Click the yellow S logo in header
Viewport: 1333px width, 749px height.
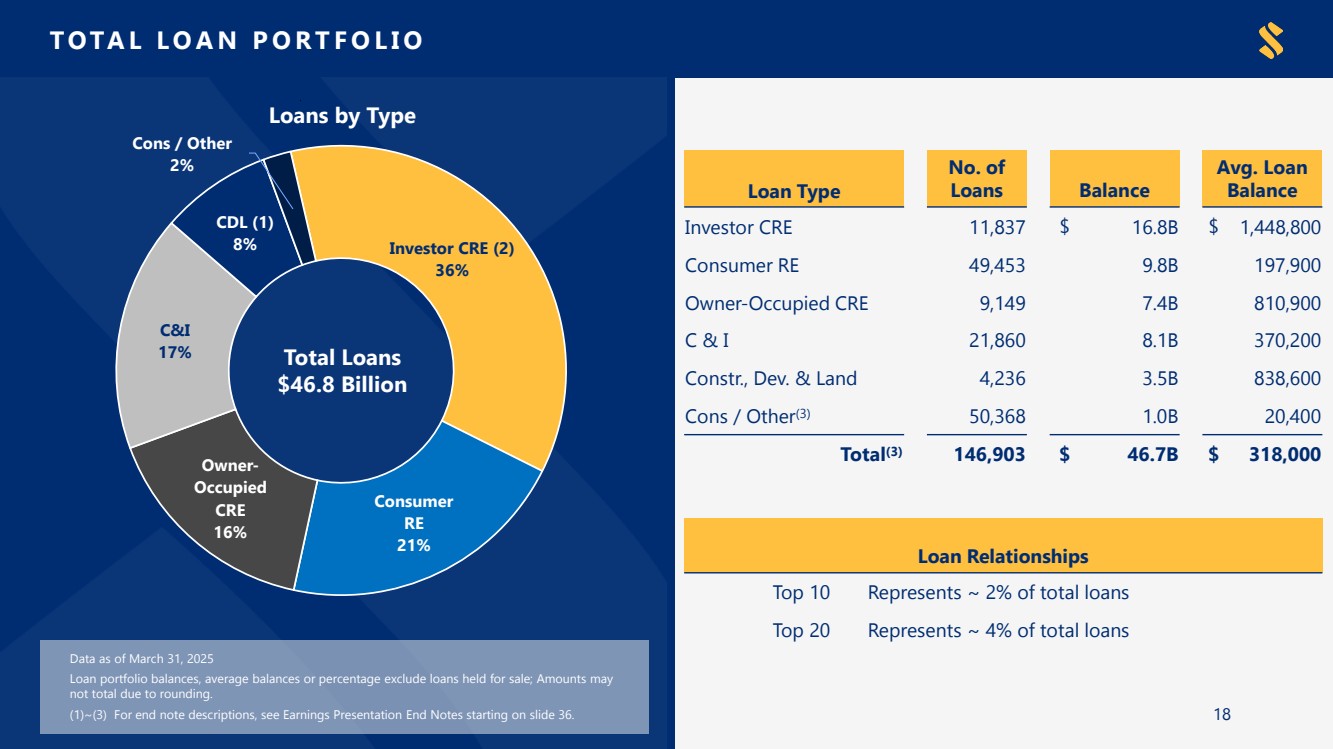pos(1270,41)
